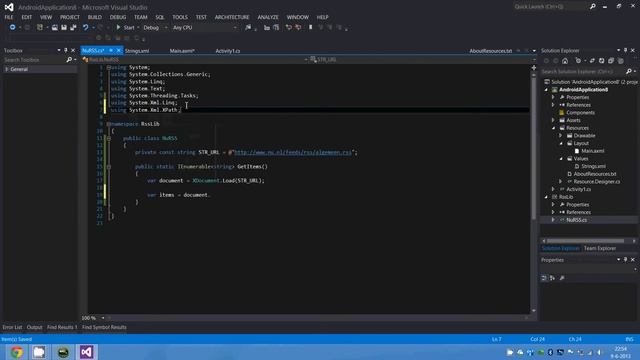
Task: Open the Find Symbol Results tab
Action: [104, 327]
